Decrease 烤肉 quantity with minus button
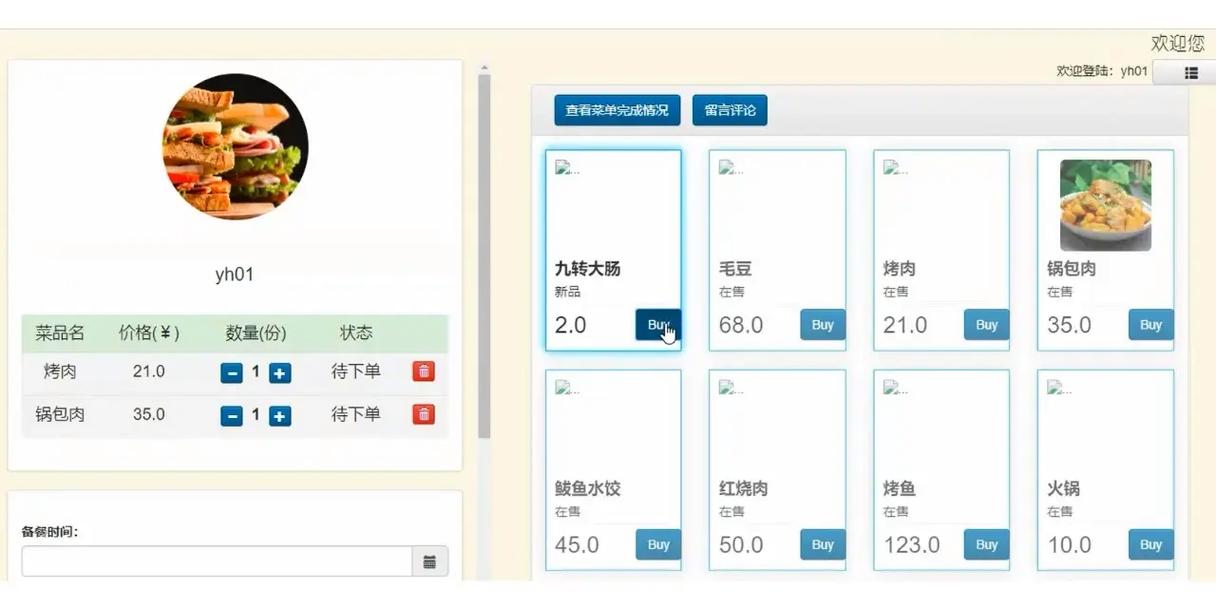1216x608 pixels. pos(232,371)
